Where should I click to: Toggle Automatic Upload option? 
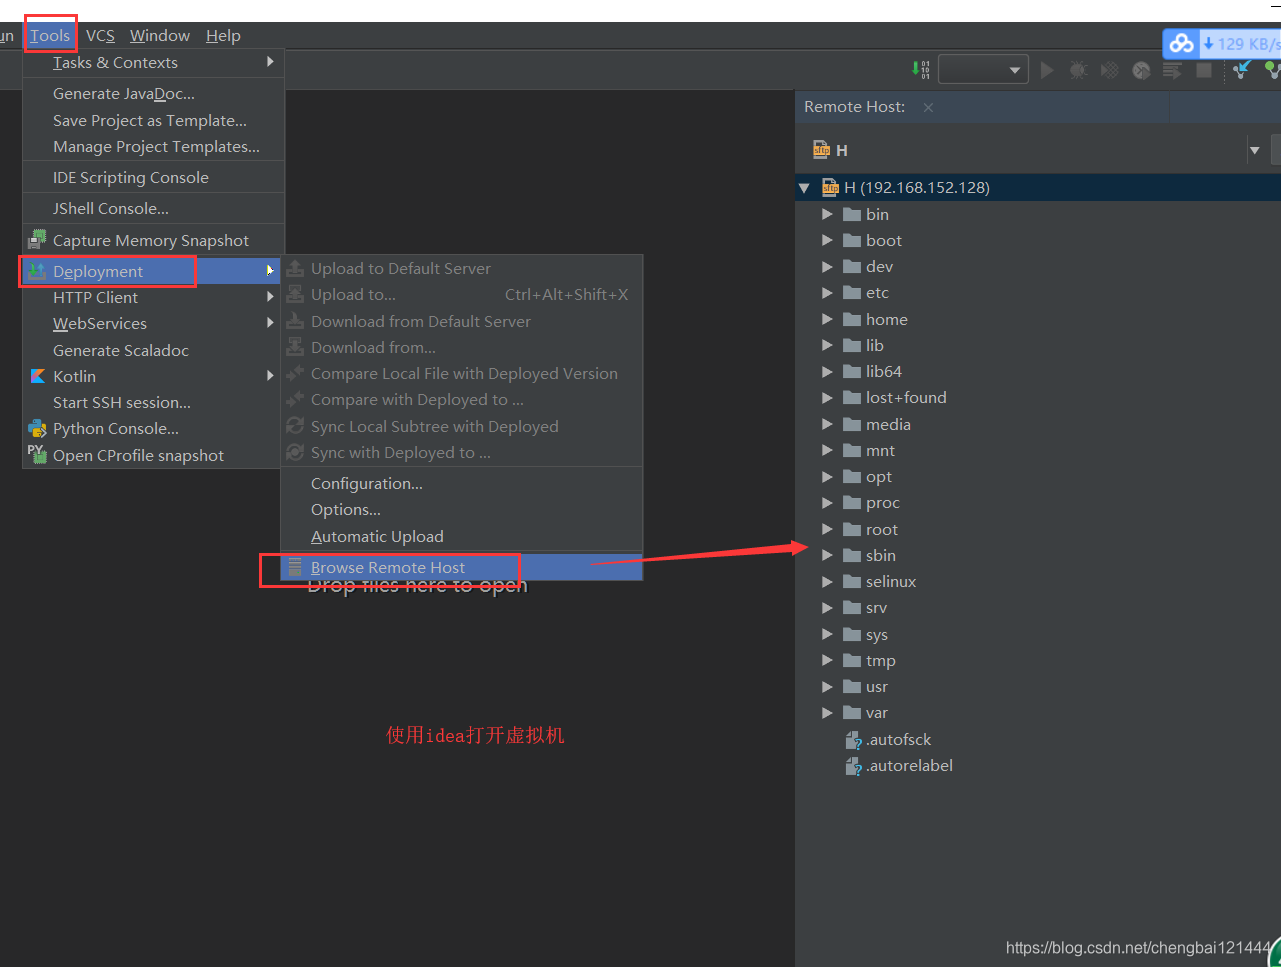click(461, 536)
